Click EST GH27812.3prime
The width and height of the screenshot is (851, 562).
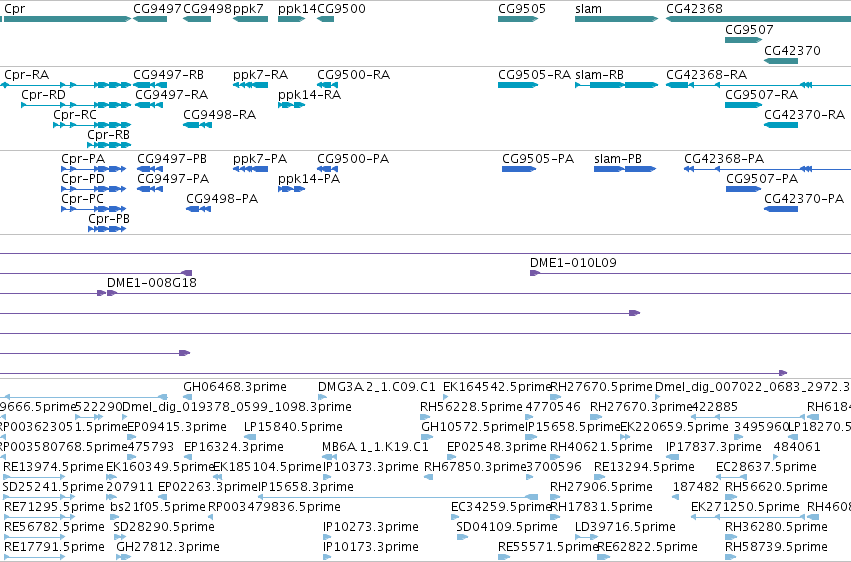point(123,557)
